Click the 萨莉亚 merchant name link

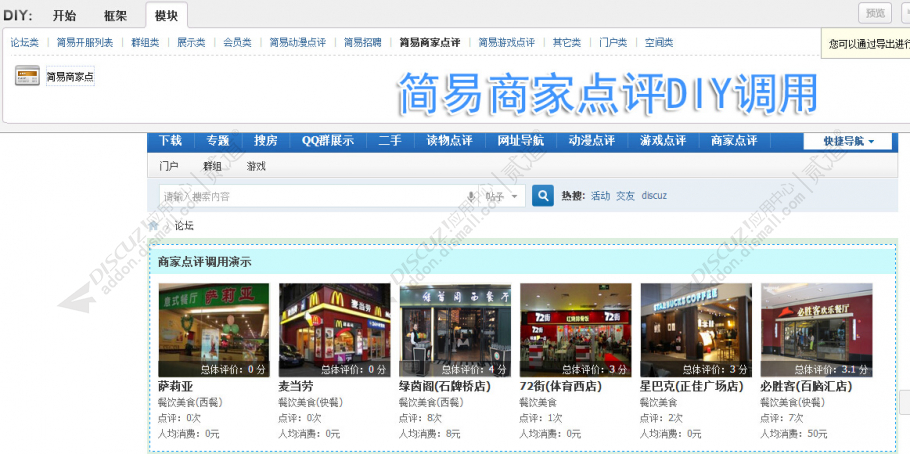(175, 386)
